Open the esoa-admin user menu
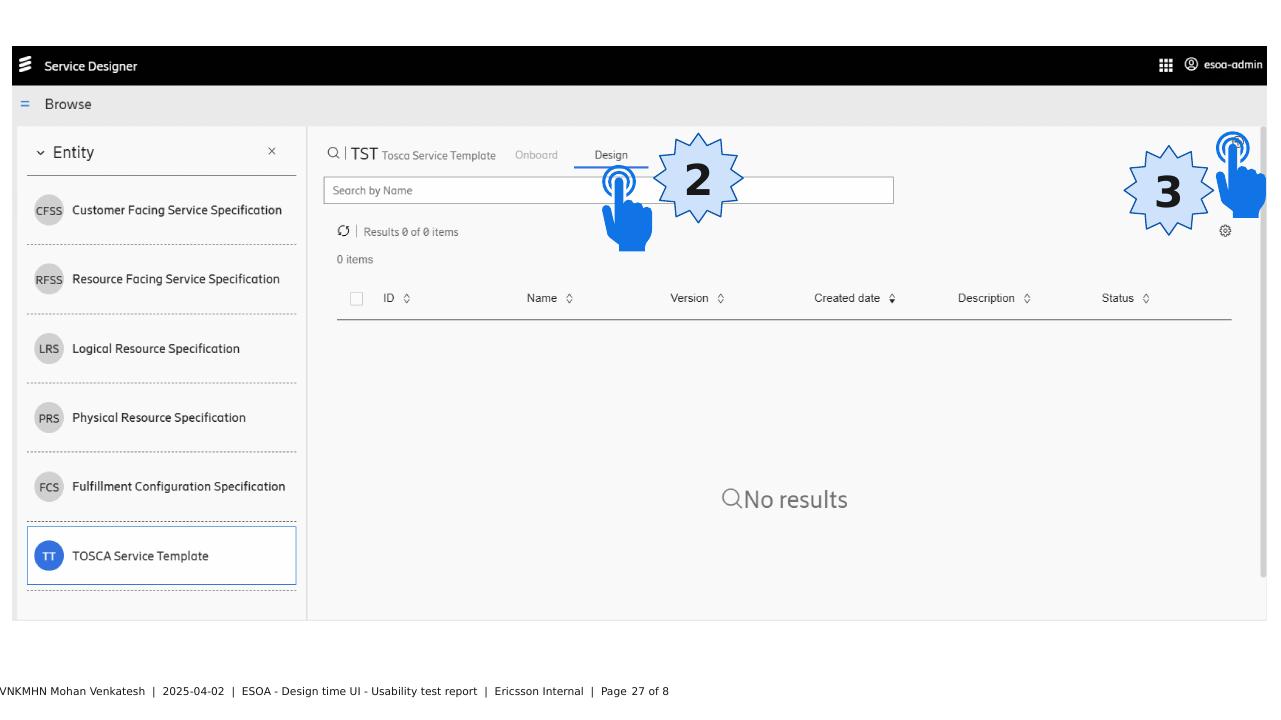This screenshot has height=720, width=1281. click(1224, 65)
